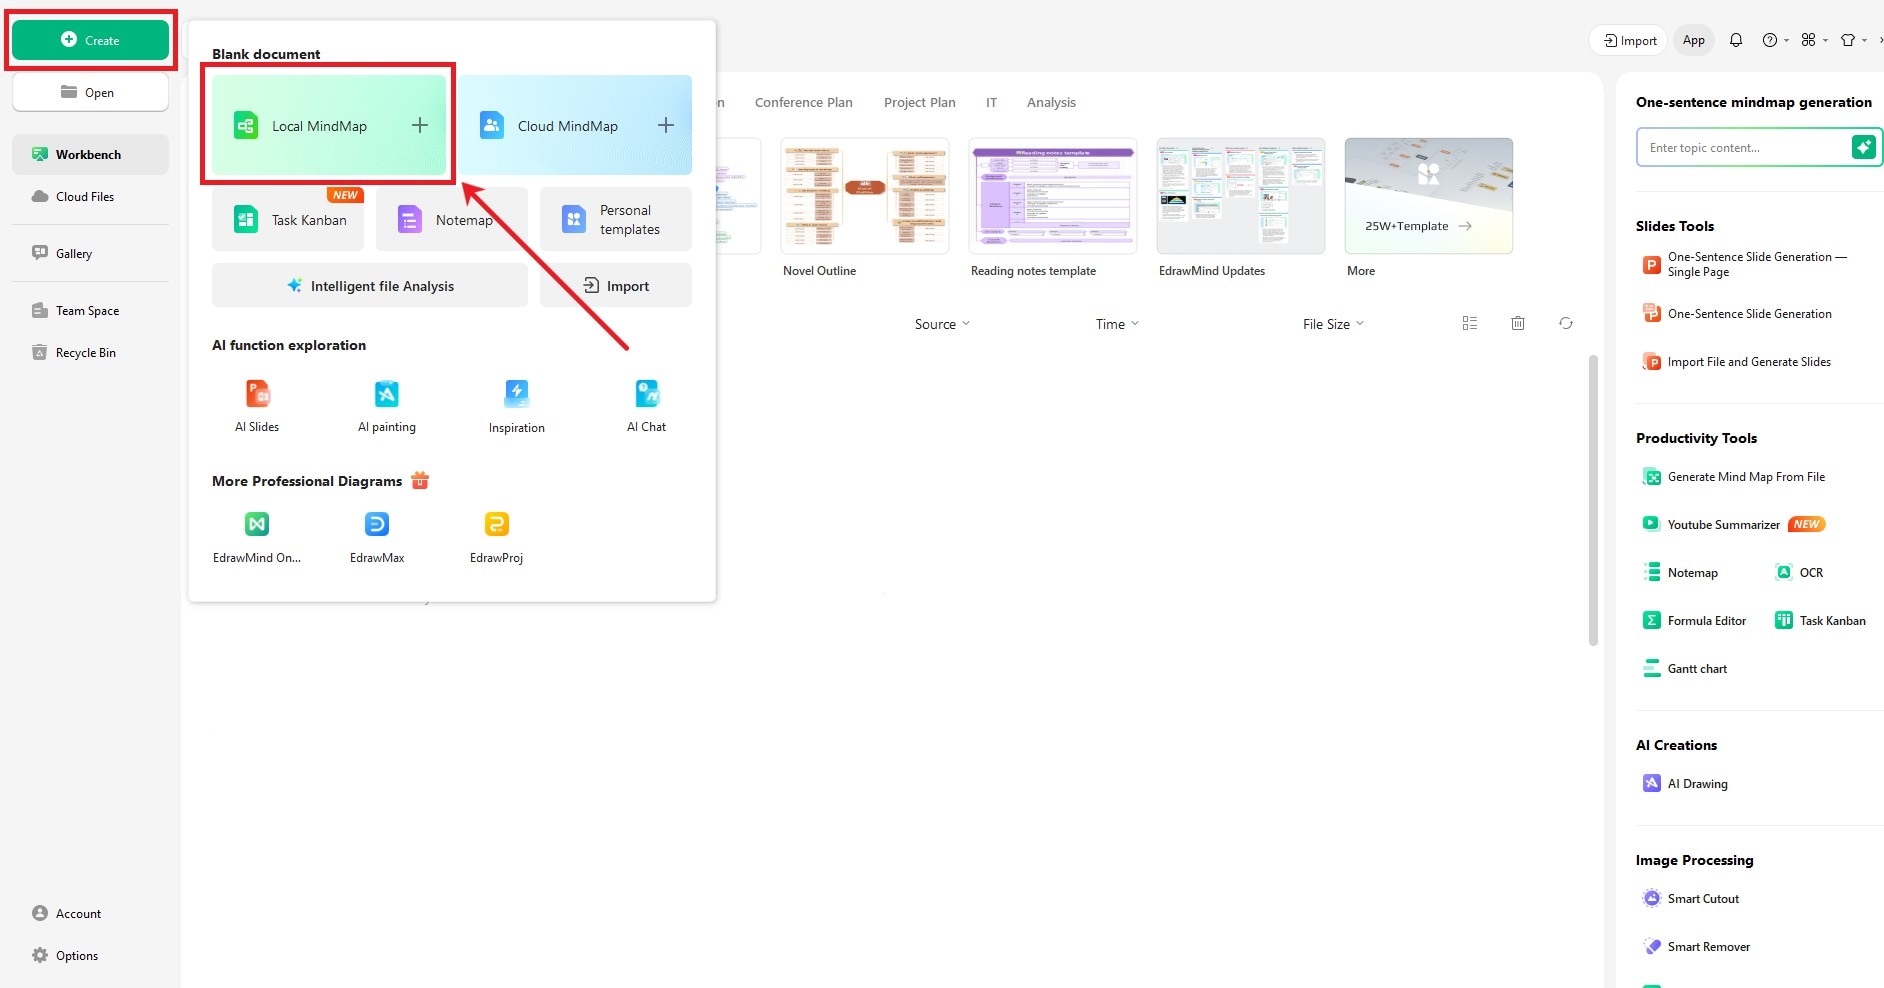Create a Cloud MindMap blank document
Viewport: 1884px width, 988px height.
click(575, 125)
